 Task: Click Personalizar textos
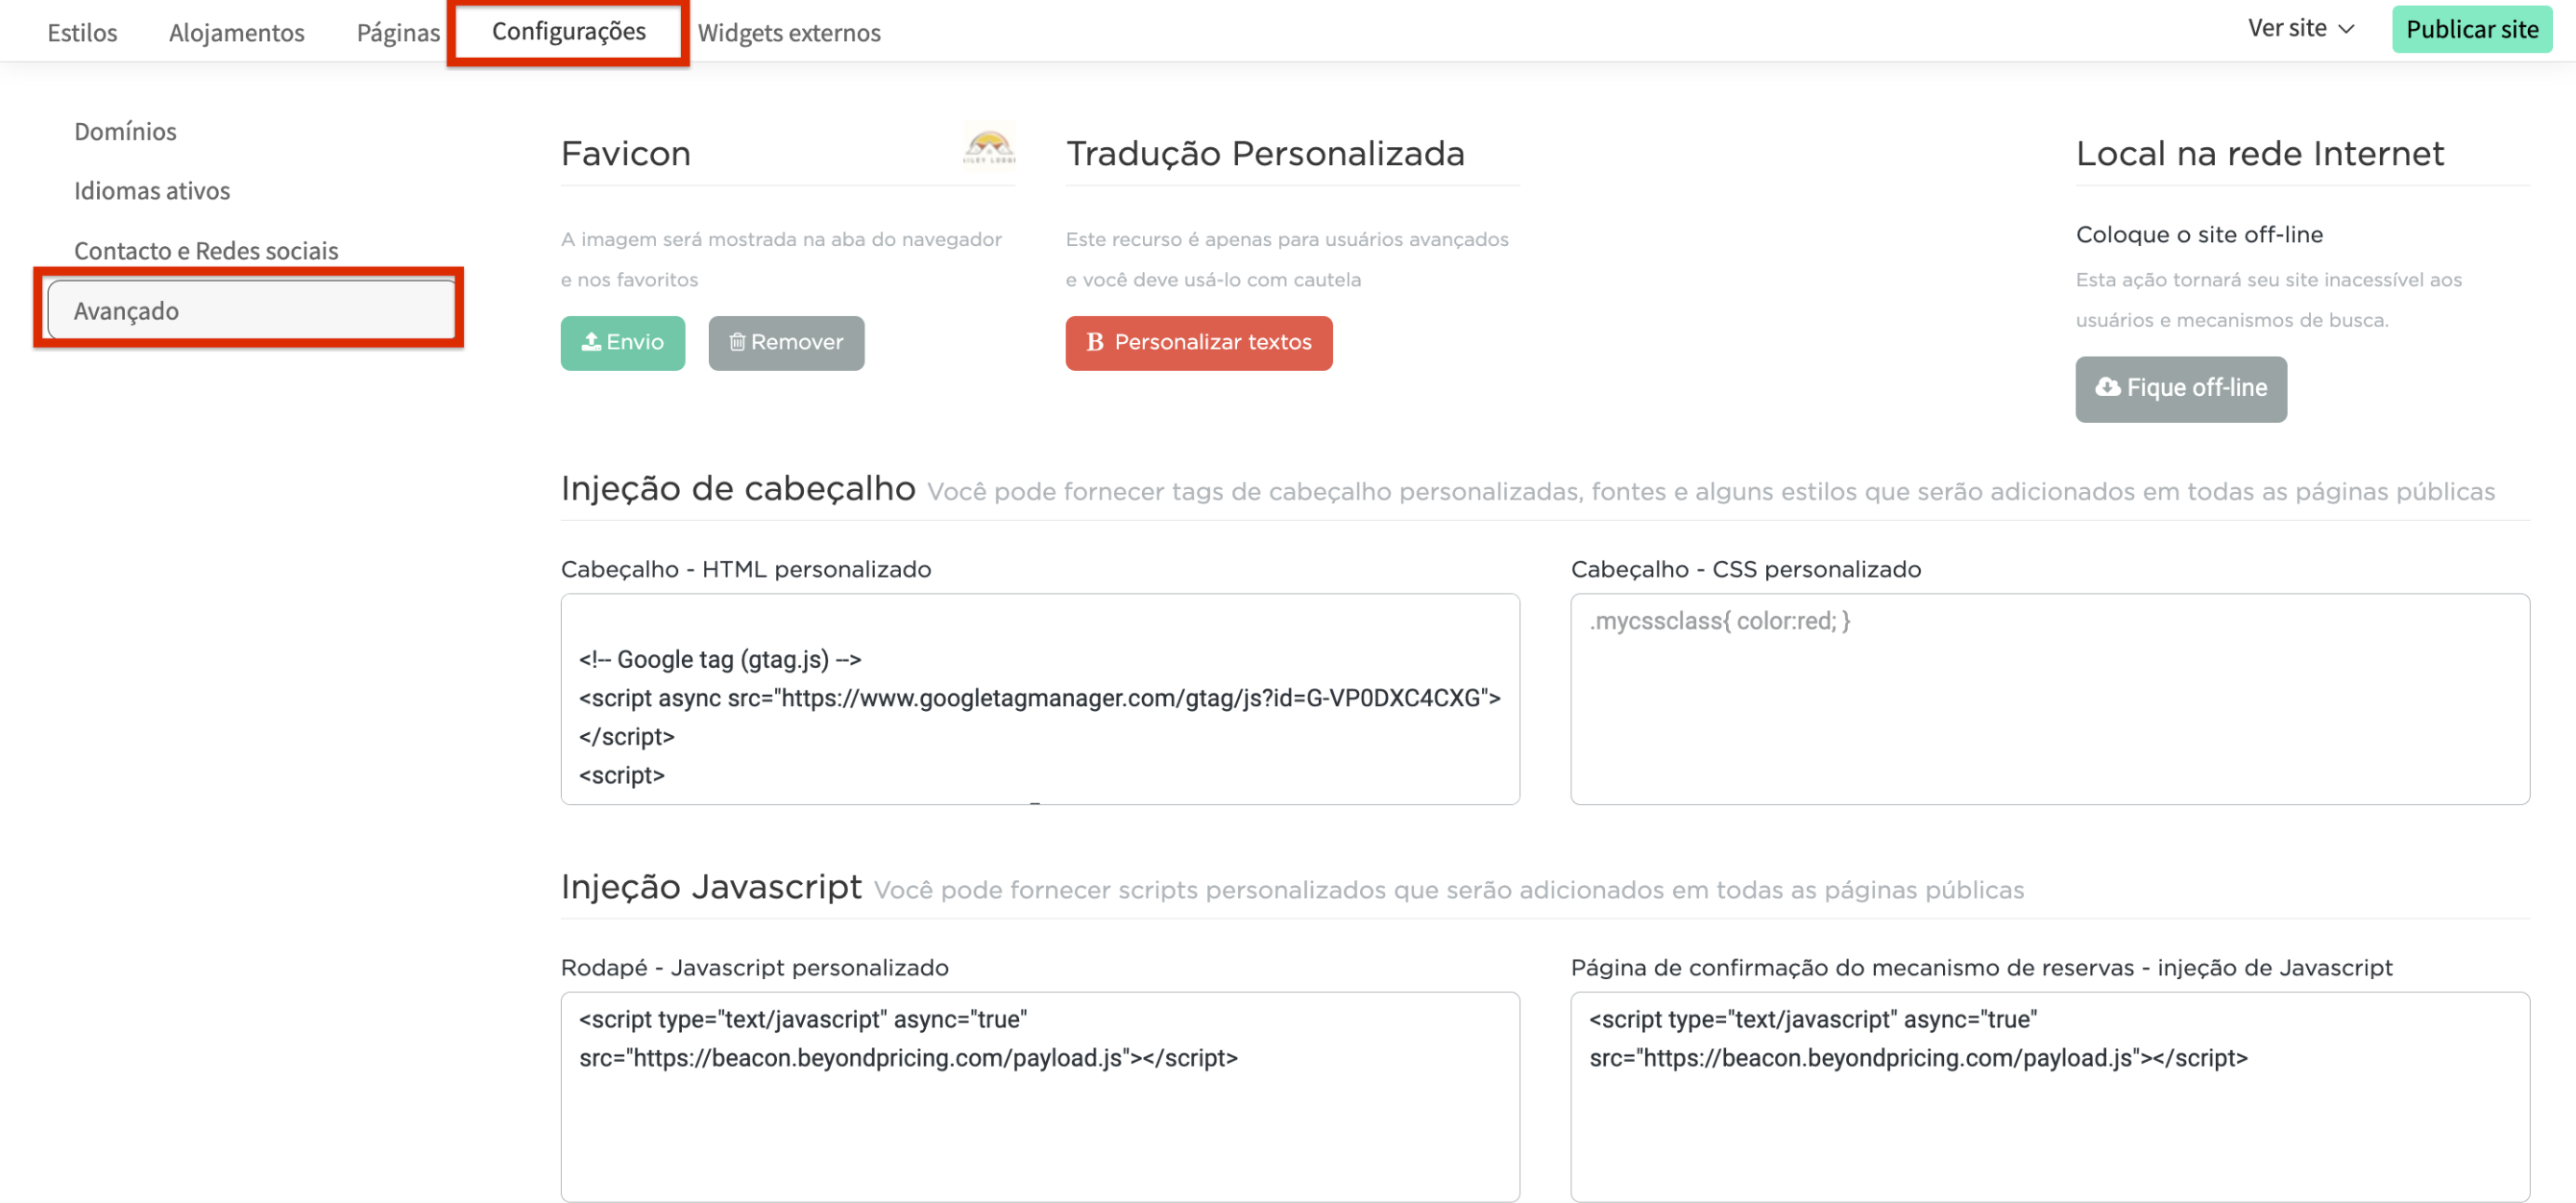(1199, 343)
